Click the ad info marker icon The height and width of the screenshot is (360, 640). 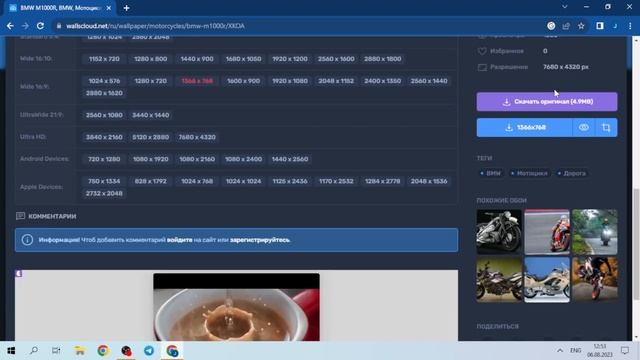[x=19, y=273]
